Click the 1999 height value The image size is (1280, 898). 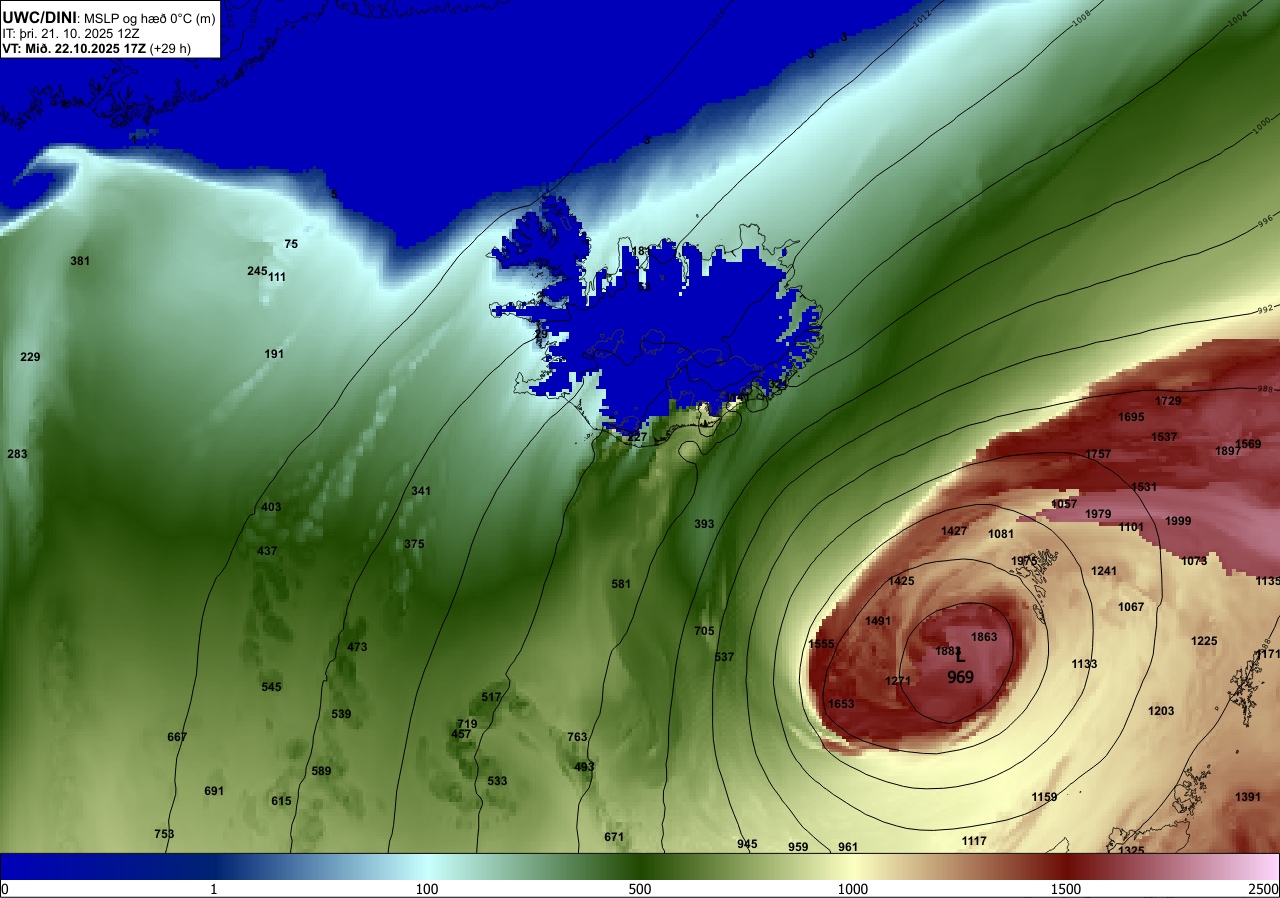coord(1178,521)
